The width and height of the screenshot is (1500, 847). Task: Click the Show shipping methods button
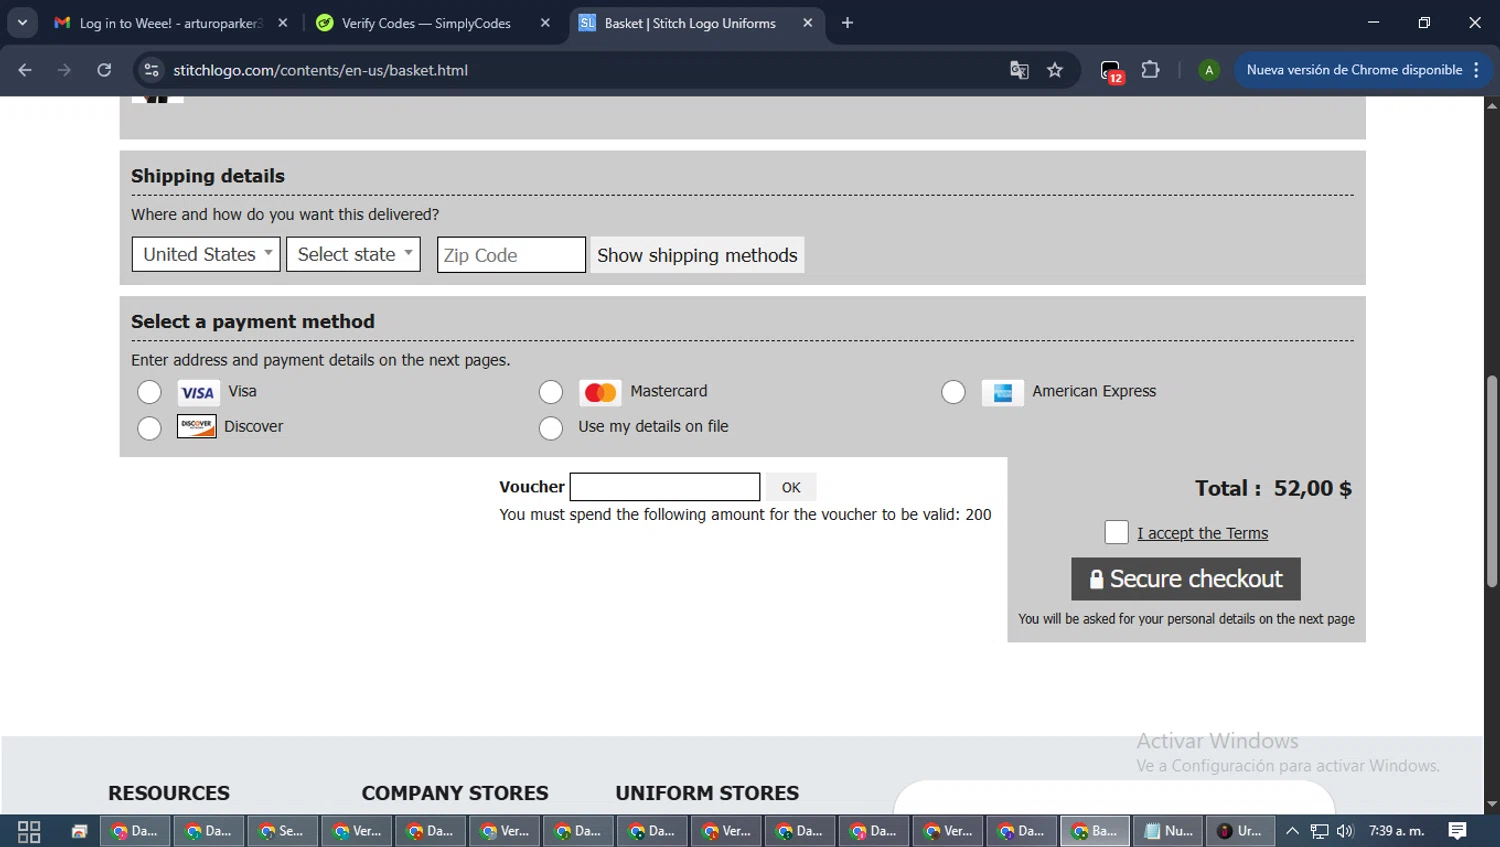697,255
